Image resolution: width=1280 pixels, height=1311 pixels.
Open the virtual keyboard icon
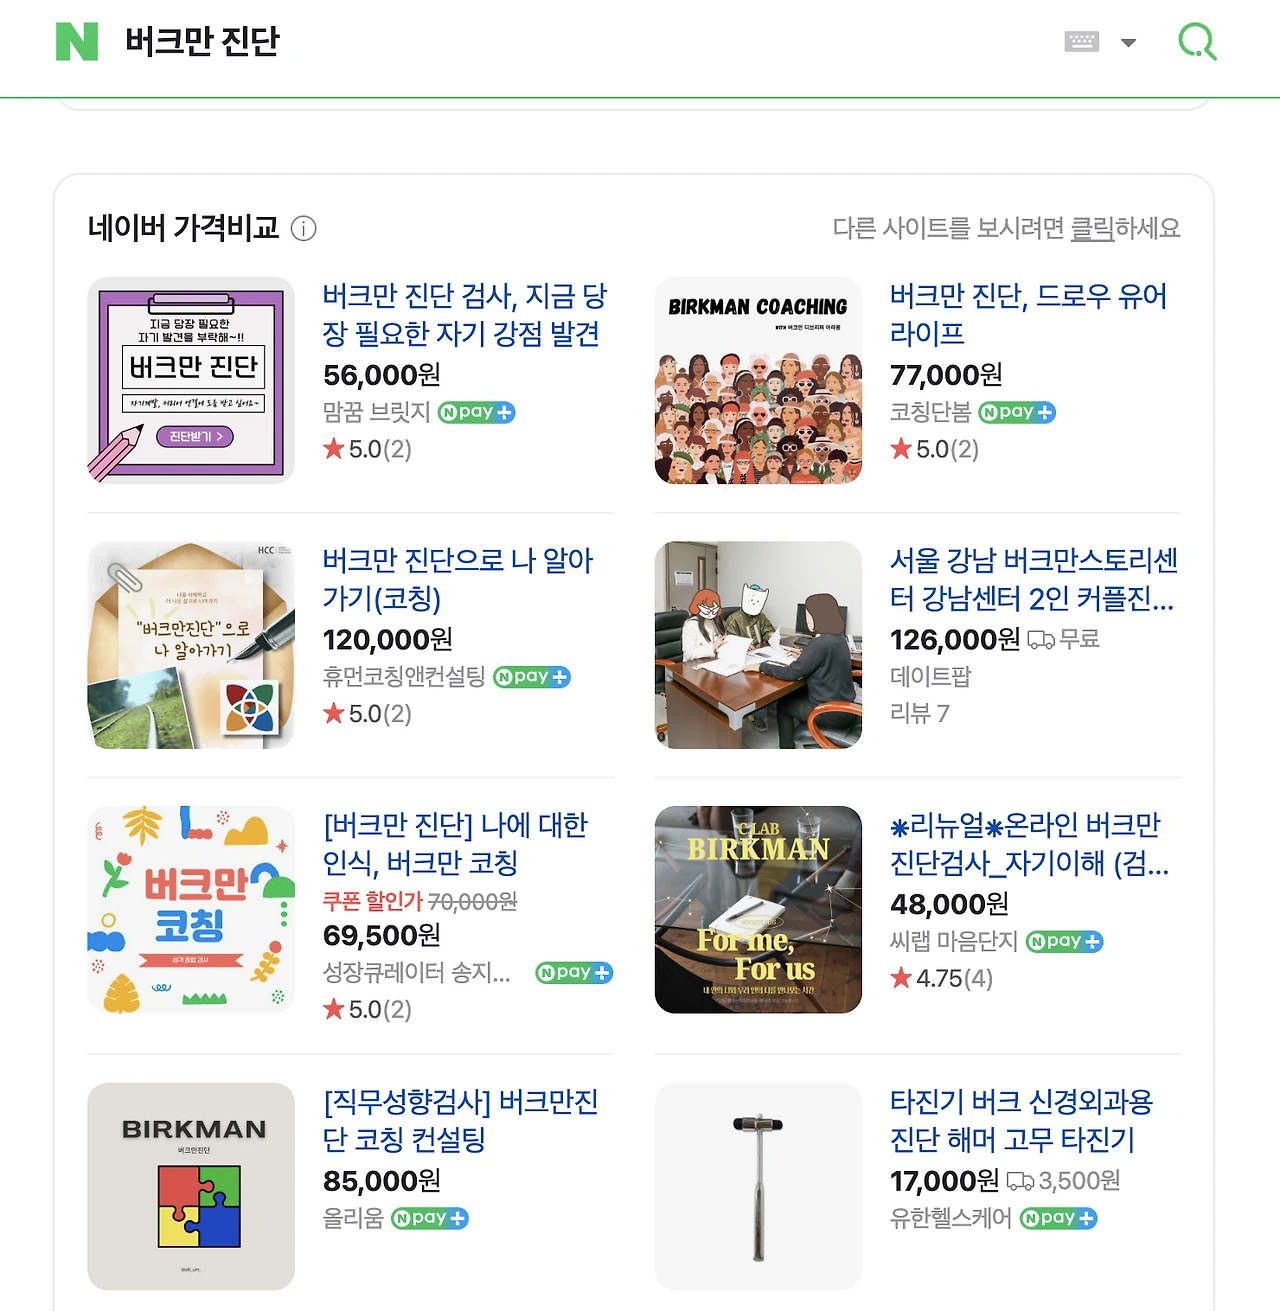tap(1081, 42)
